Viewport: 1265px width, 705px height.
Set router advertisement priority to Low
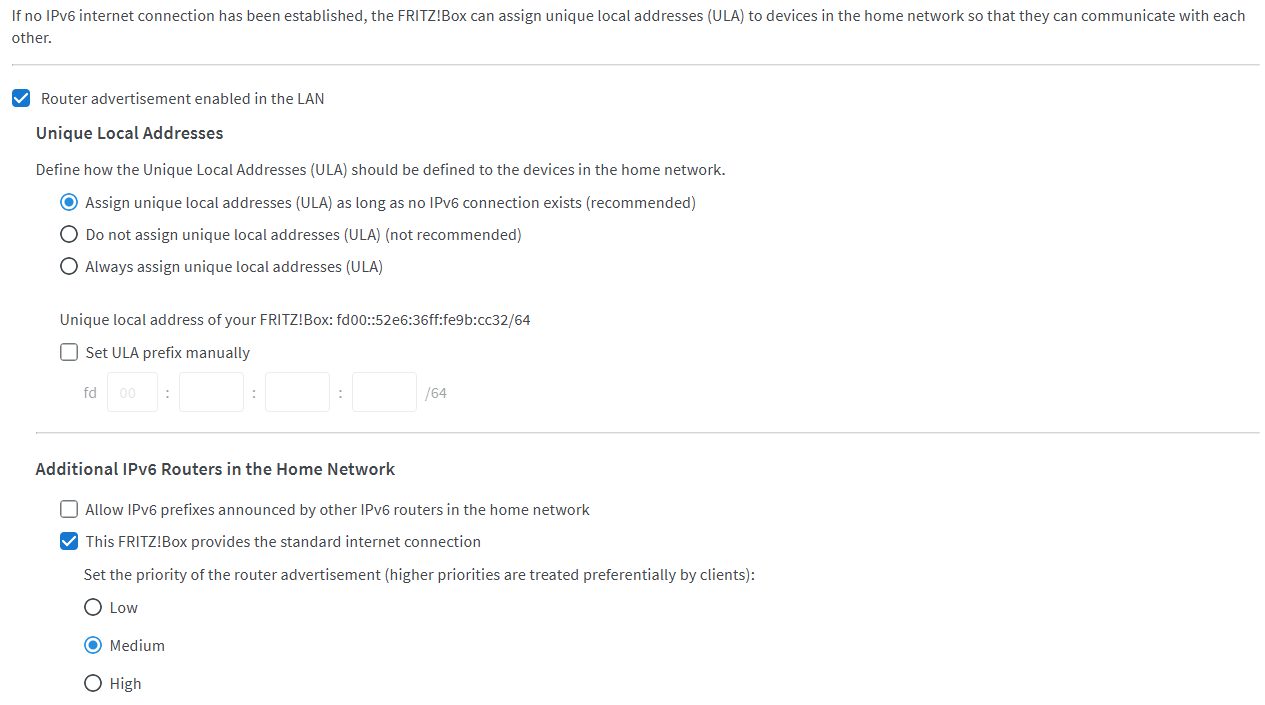tap(93, 608)
